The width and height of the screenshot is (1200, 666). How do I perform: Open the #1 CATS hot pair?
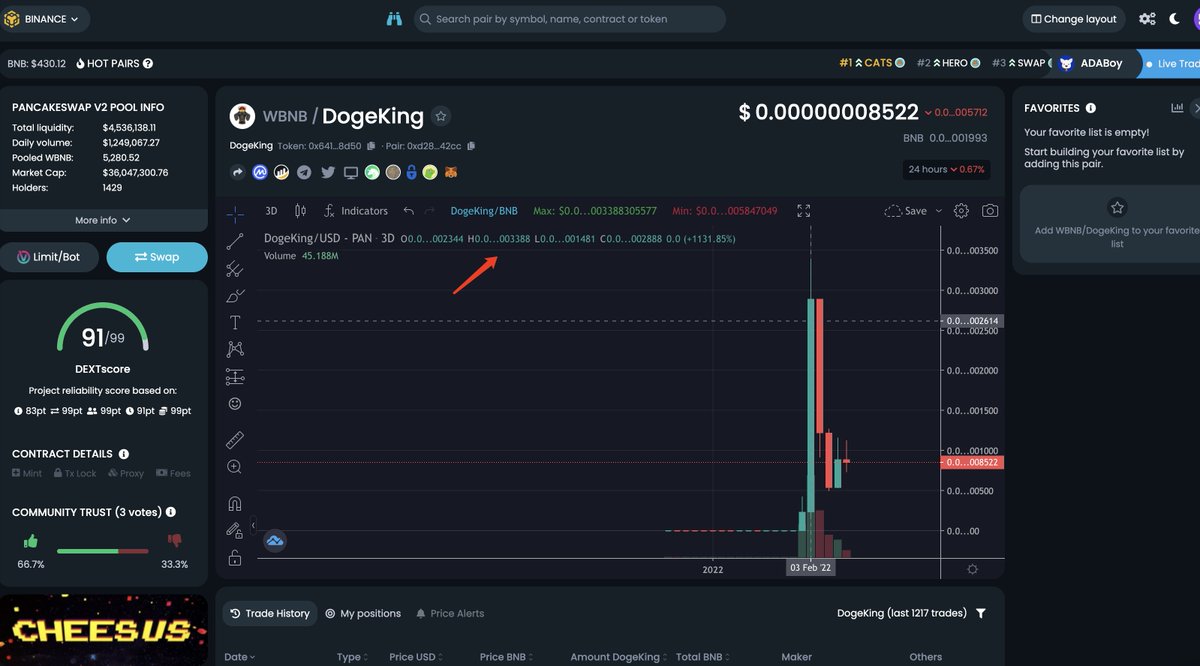click(x=872, y=63)
